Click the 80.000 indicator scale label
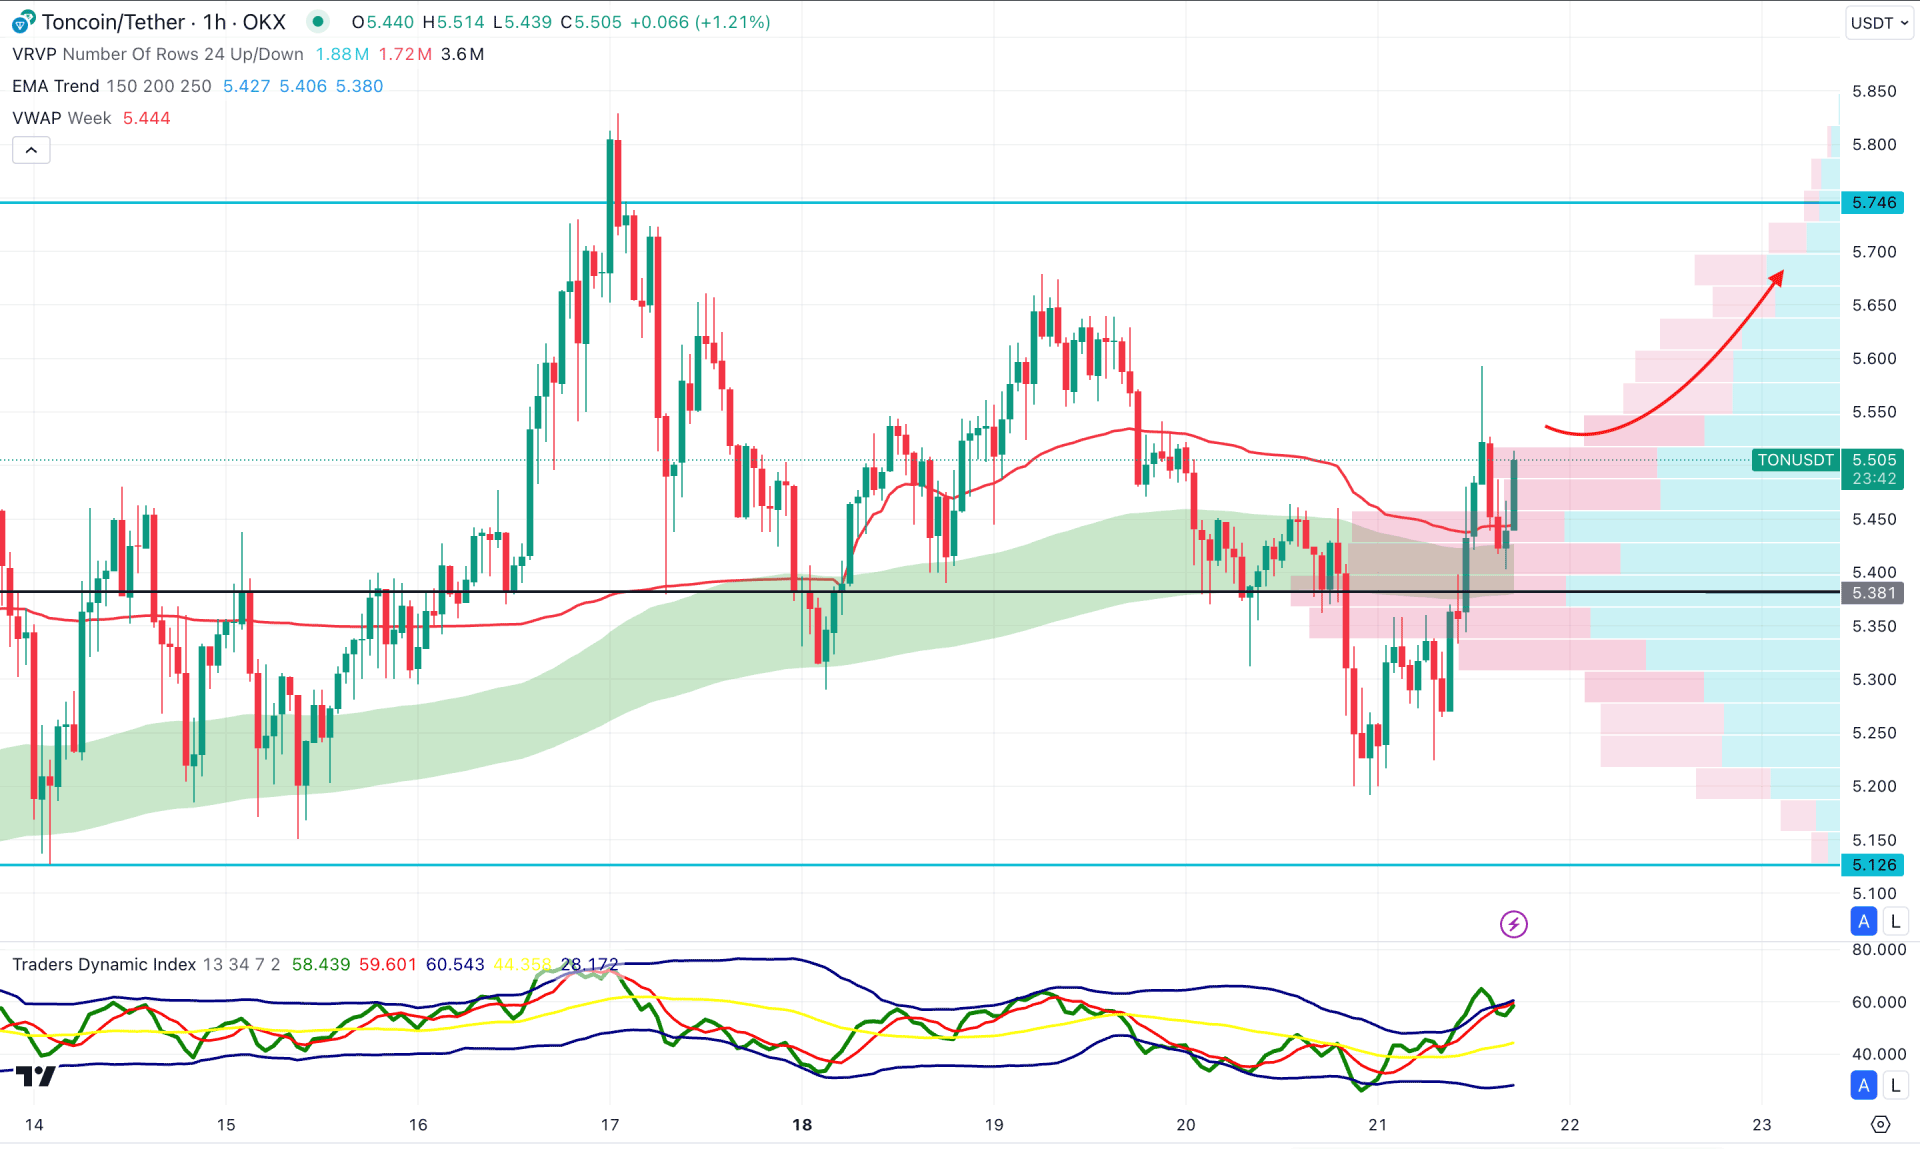The width and height of the screenshot is (1920, 1149). (1879, 949)
